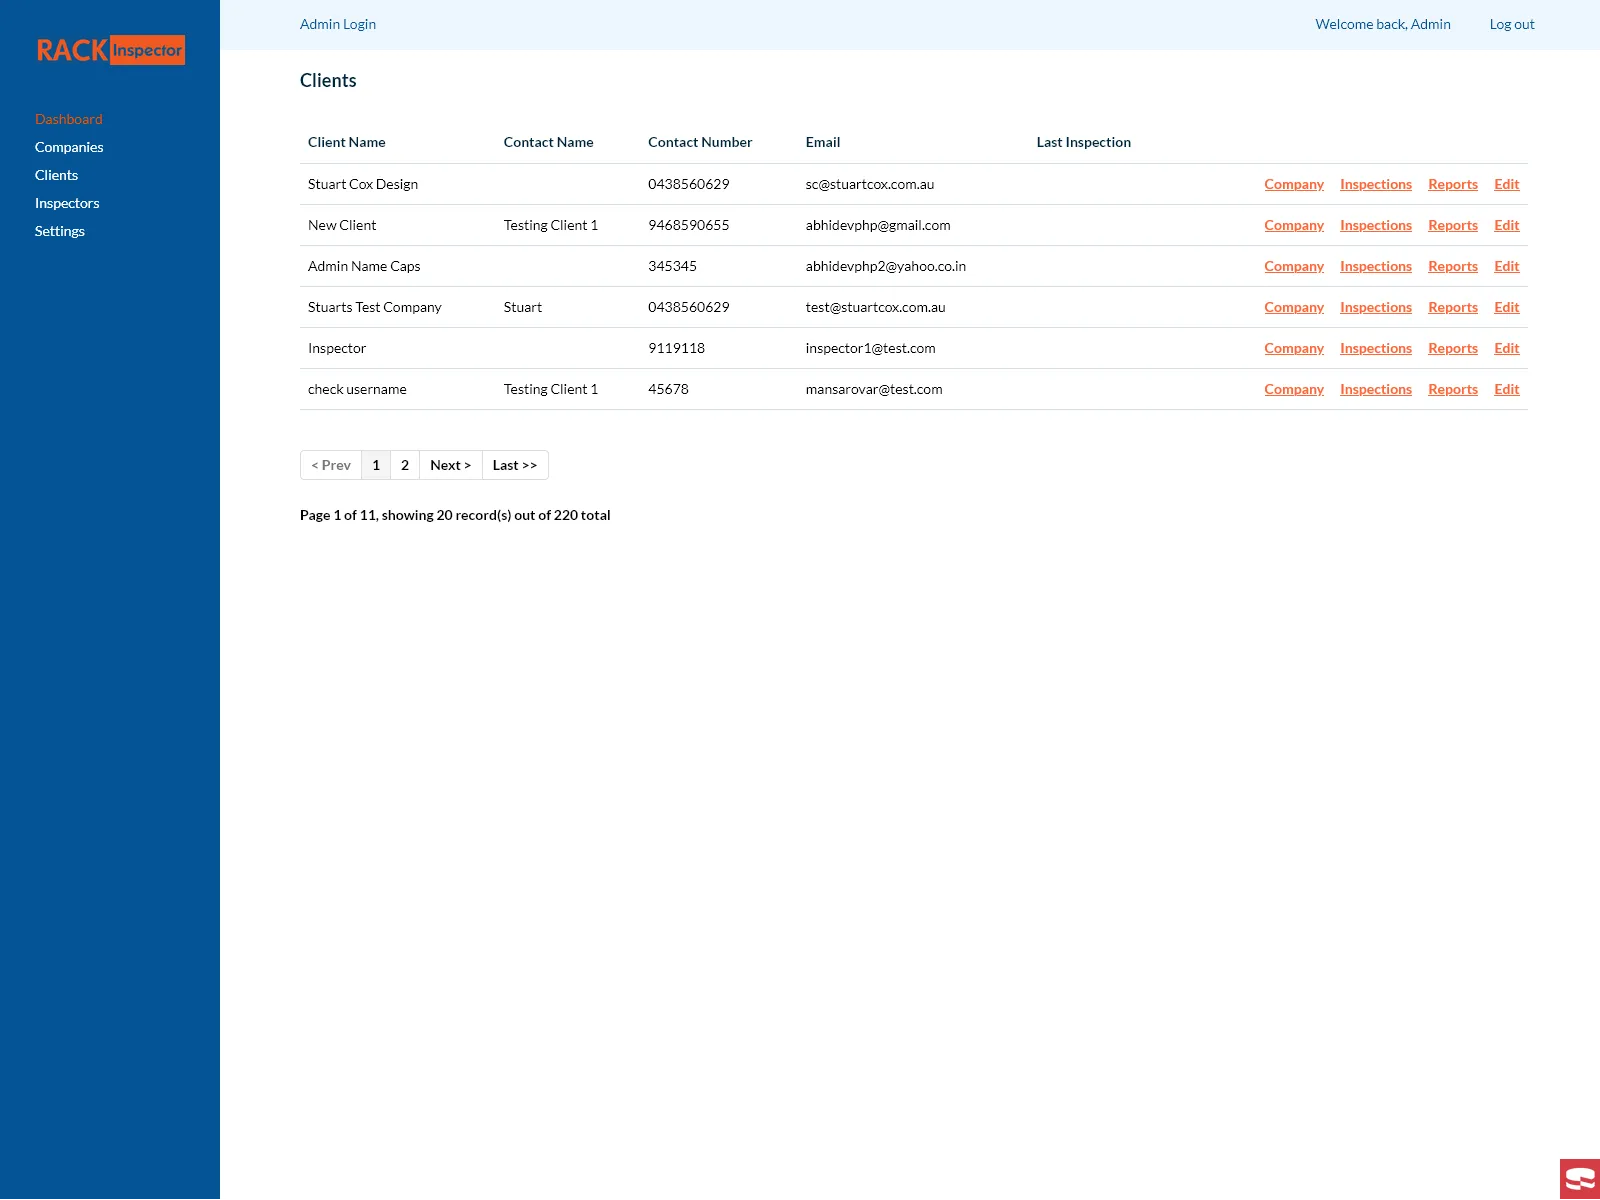1600x1200 pixels.
Task: Edit the Stuarts Test Company client
Action: (1506, 307)
